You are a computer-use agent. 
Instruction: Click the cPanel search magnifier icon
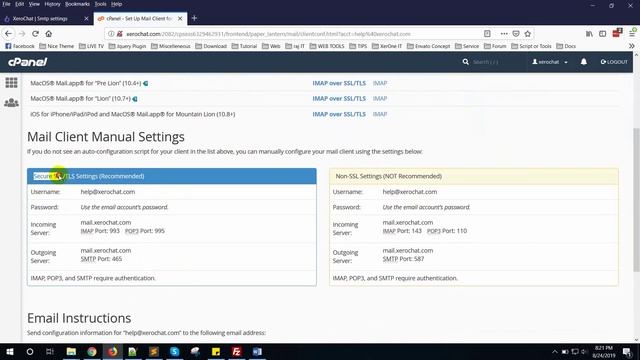click(466, 62)
